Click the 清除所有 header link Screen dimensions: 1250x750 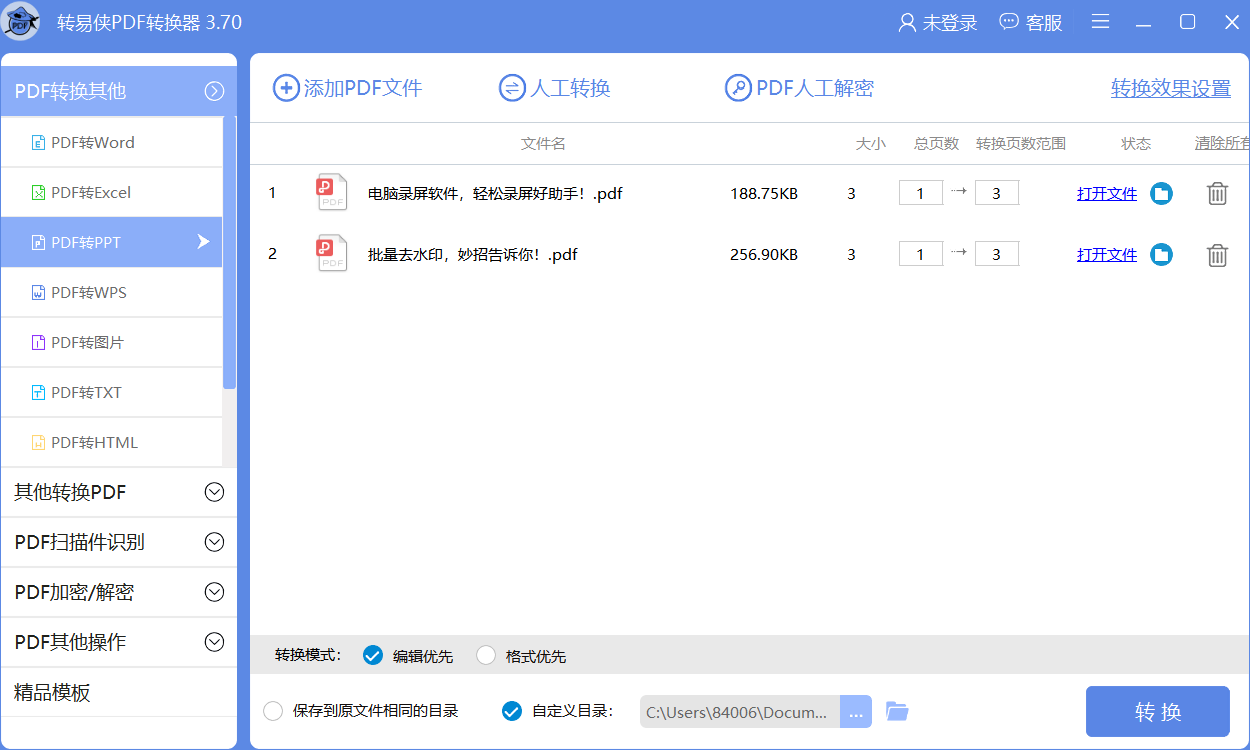tap(1222, 144)
